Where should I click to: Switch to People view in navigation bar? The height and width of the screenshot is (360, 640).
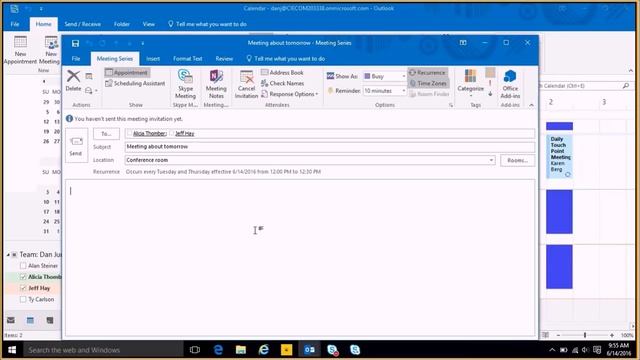tap(50, 320)
